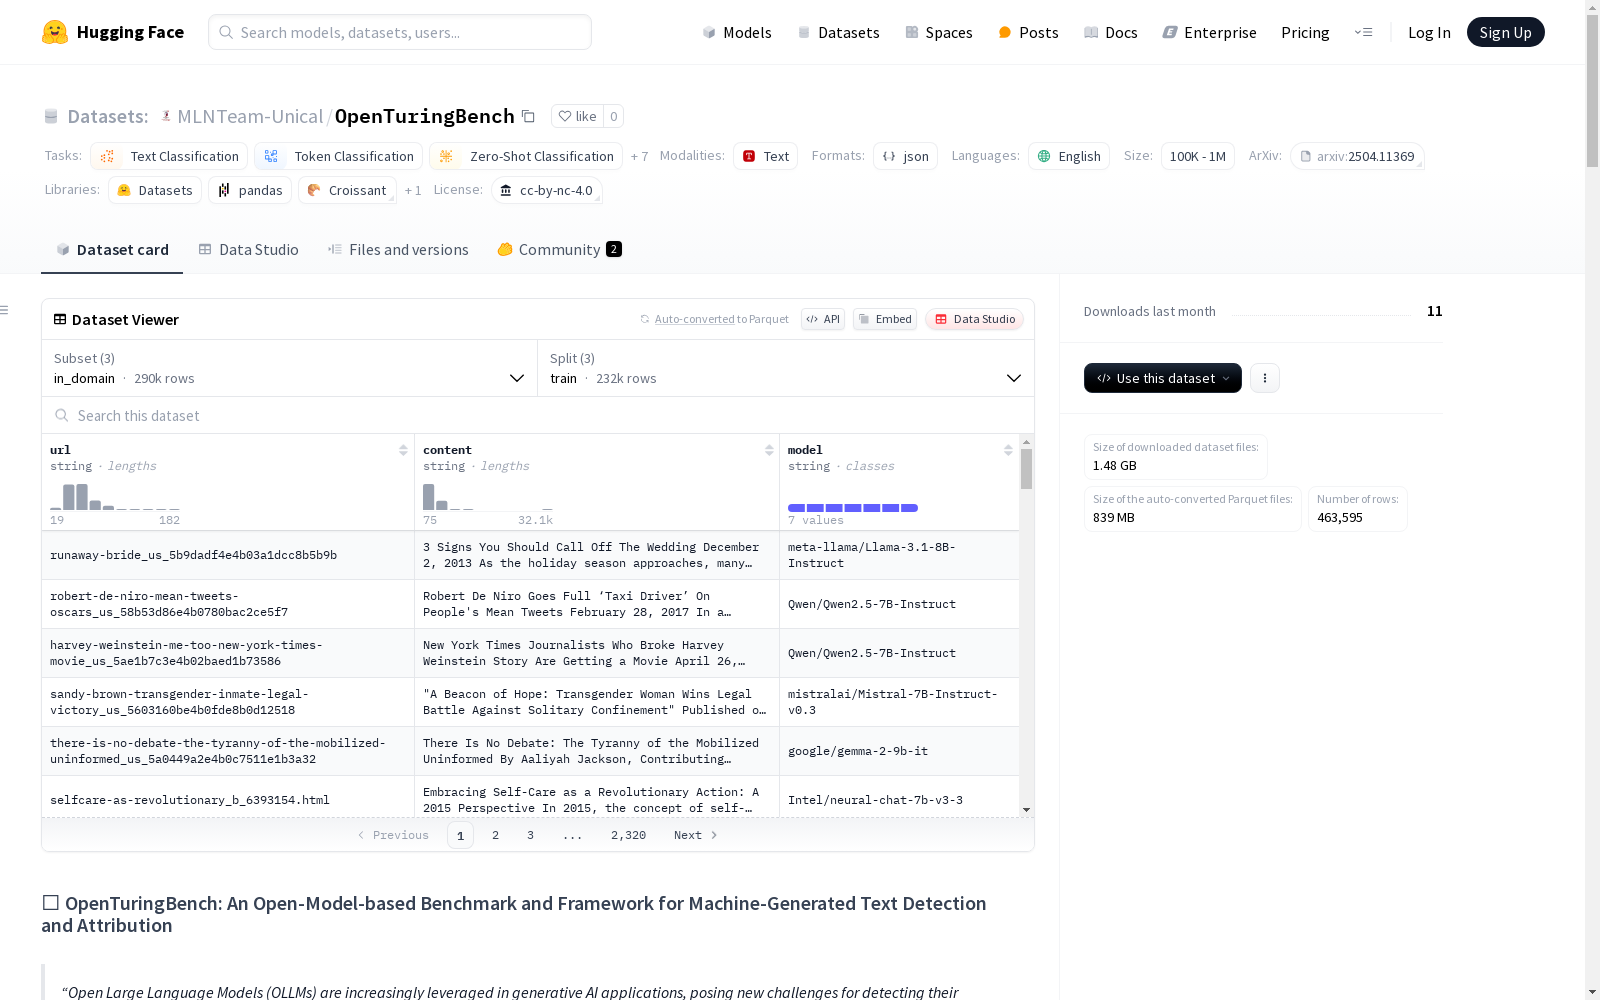Image resolution: width=1600 pixels, height=1000 pixels.
Task: Click the Token Classification task tag
Action: (x=338, y=156)
